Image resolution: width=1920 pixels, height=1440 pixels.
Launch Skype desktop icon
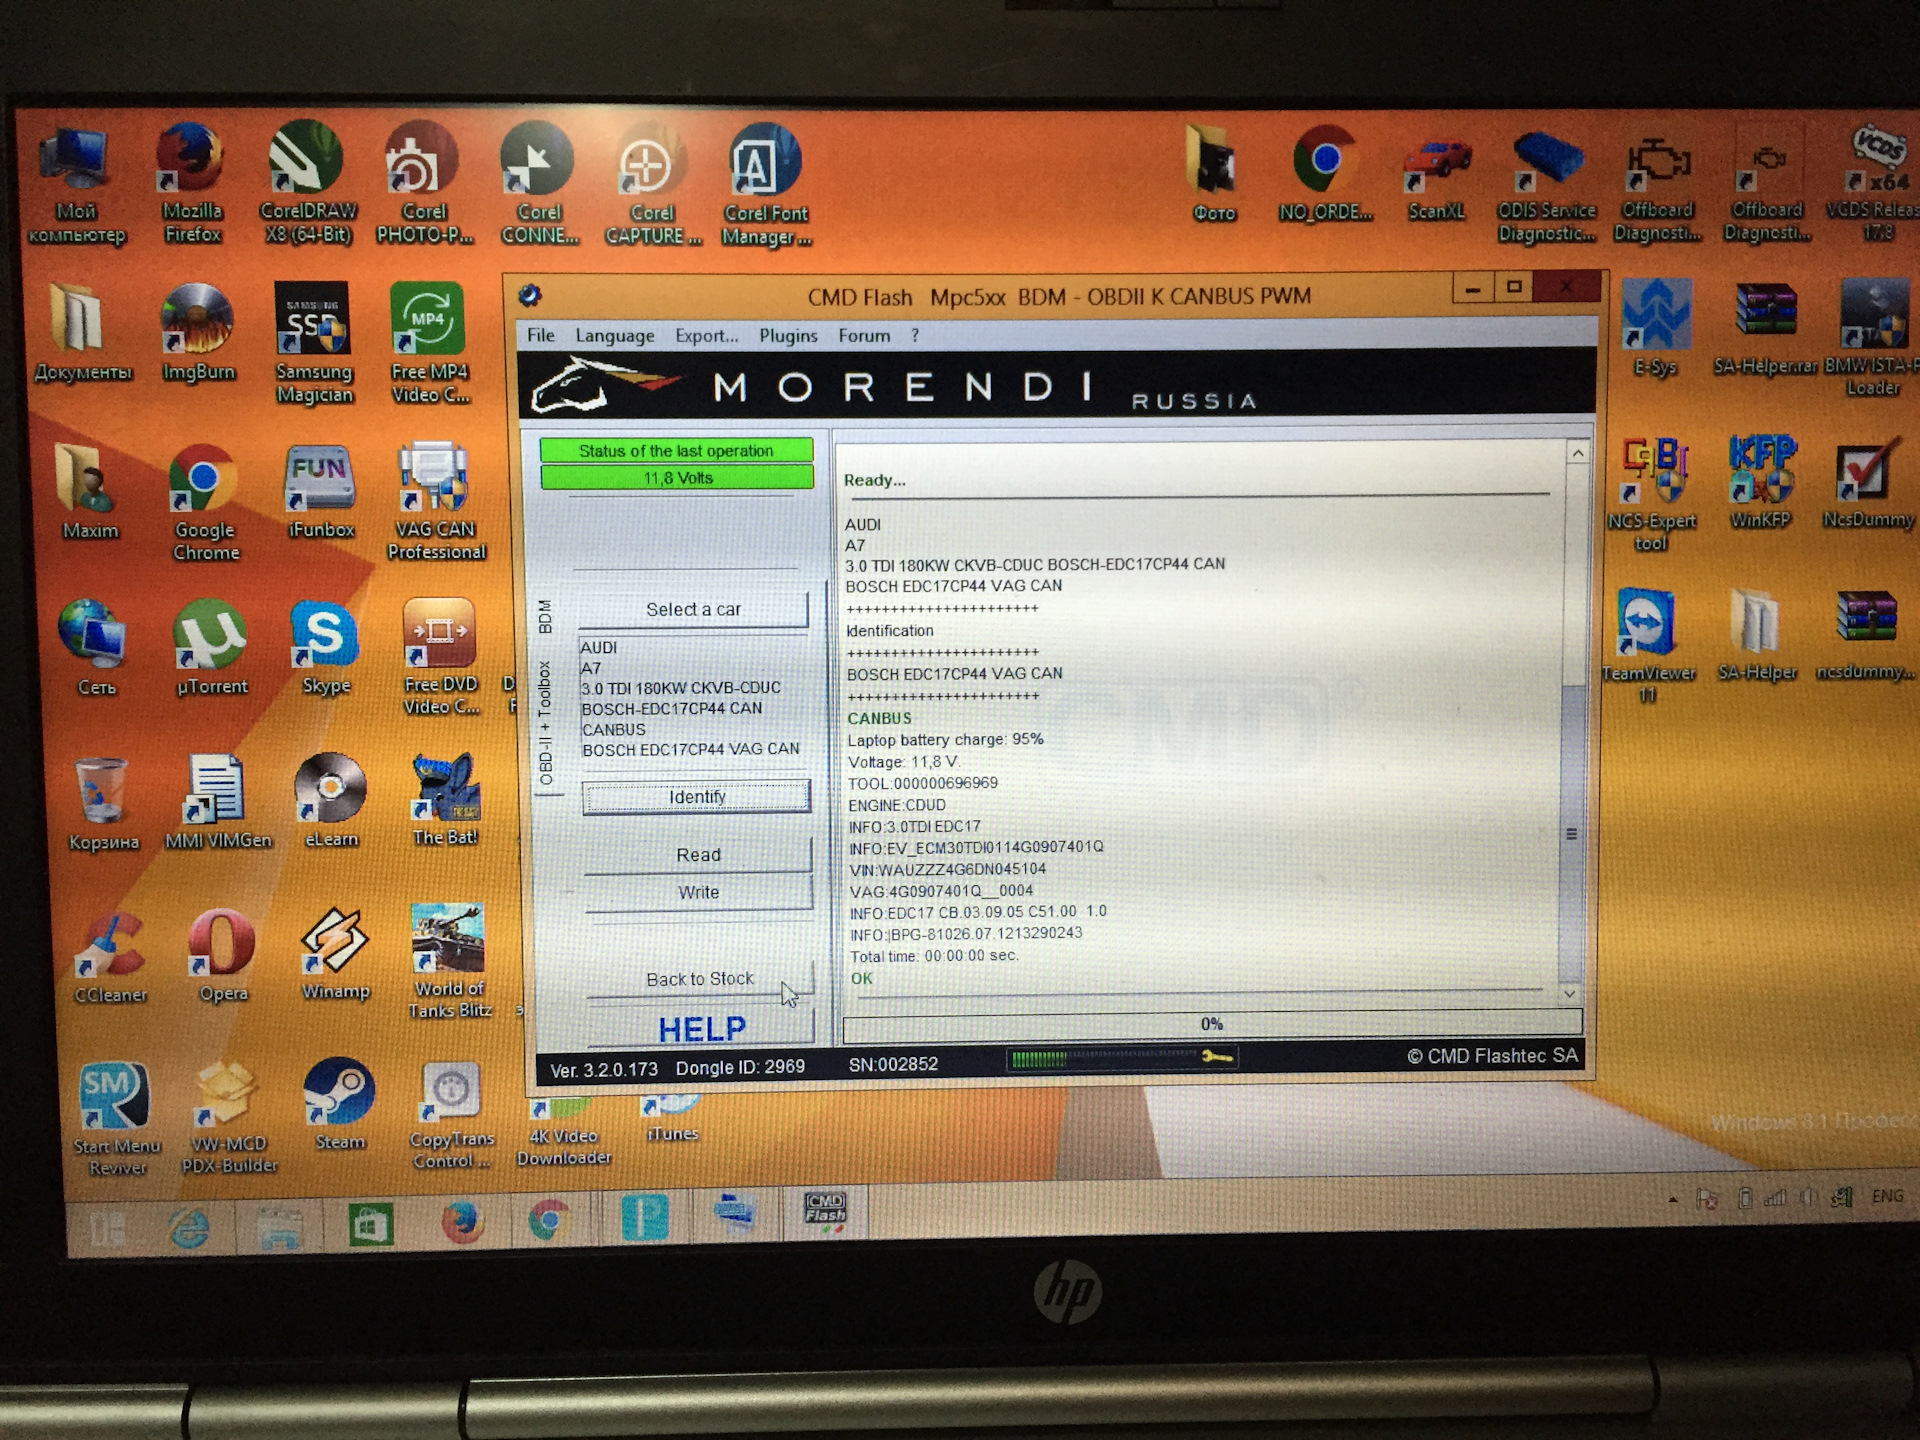pos(326,647)
